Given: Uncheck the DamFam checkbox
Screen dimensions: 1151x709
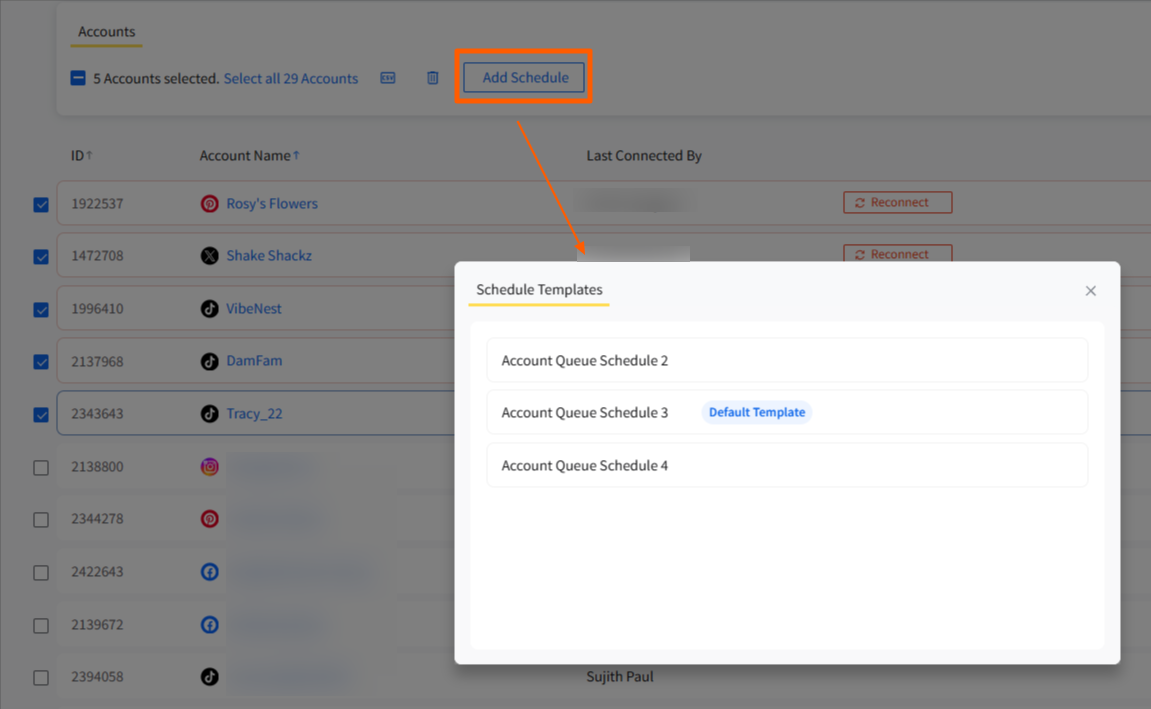Looking at the screenshot, I should tap(41, 362).
